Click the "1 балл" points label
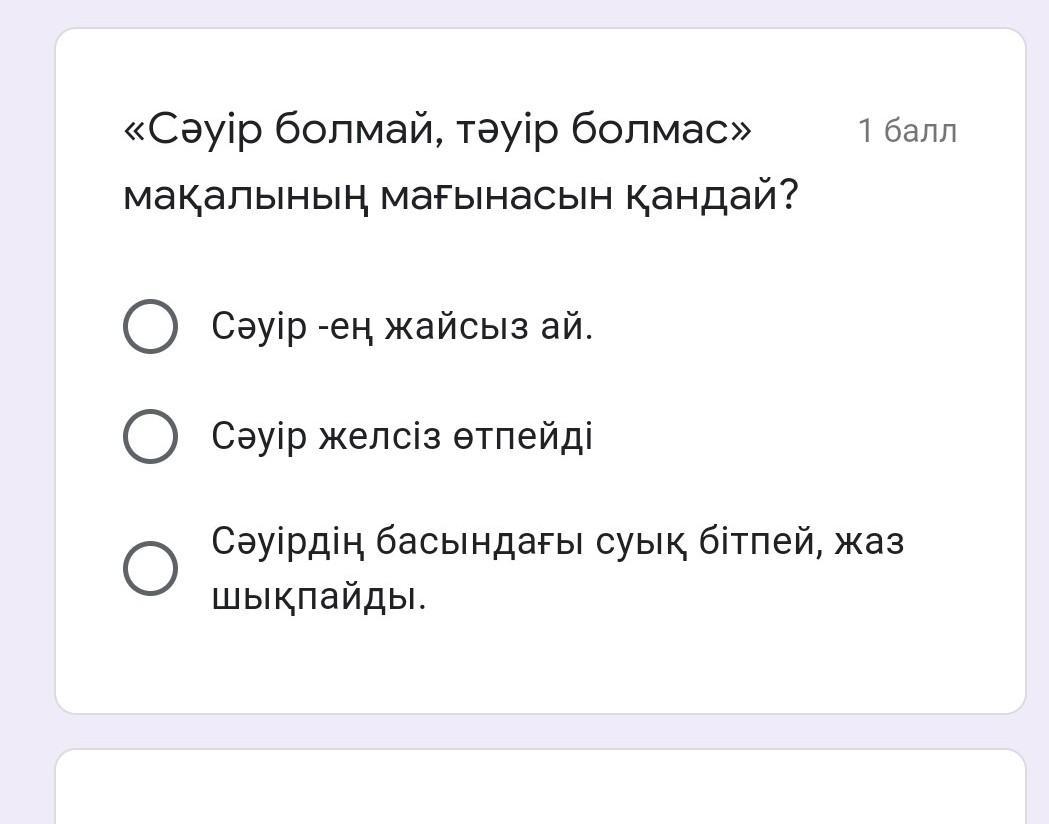 pos(907,131)
